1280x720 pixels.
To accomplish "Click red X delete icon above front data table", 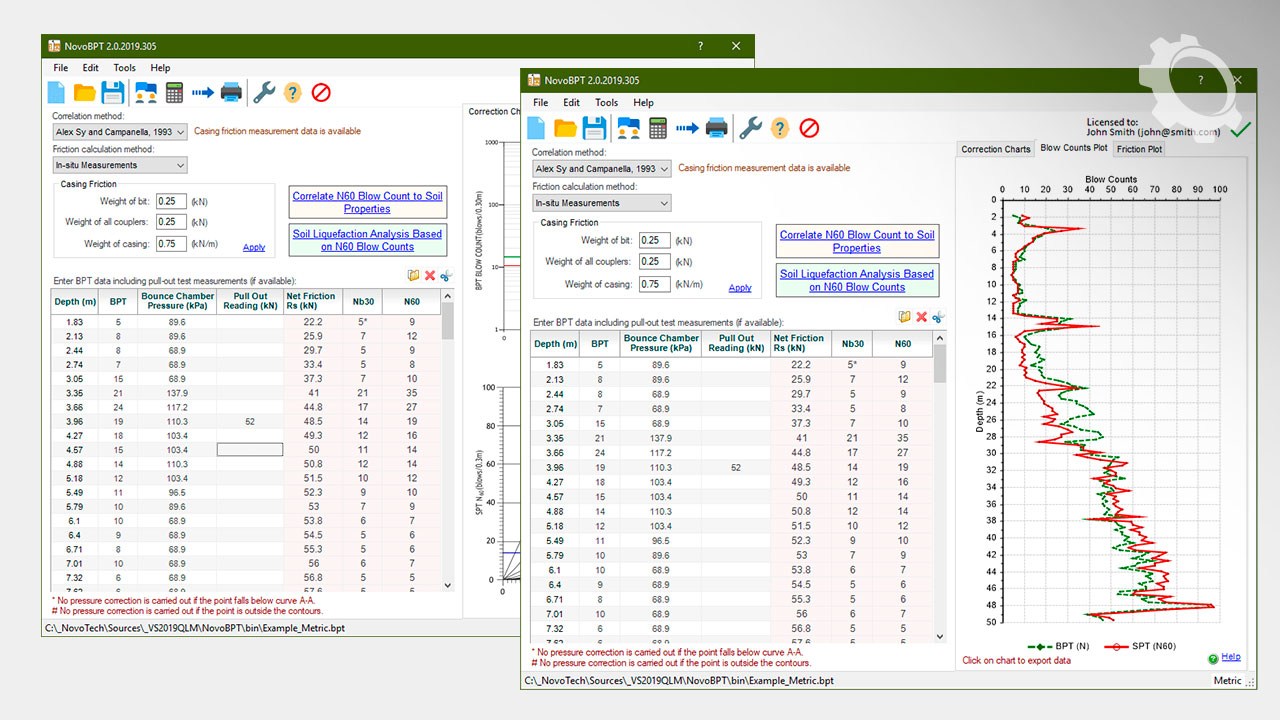I will [921, 317].
